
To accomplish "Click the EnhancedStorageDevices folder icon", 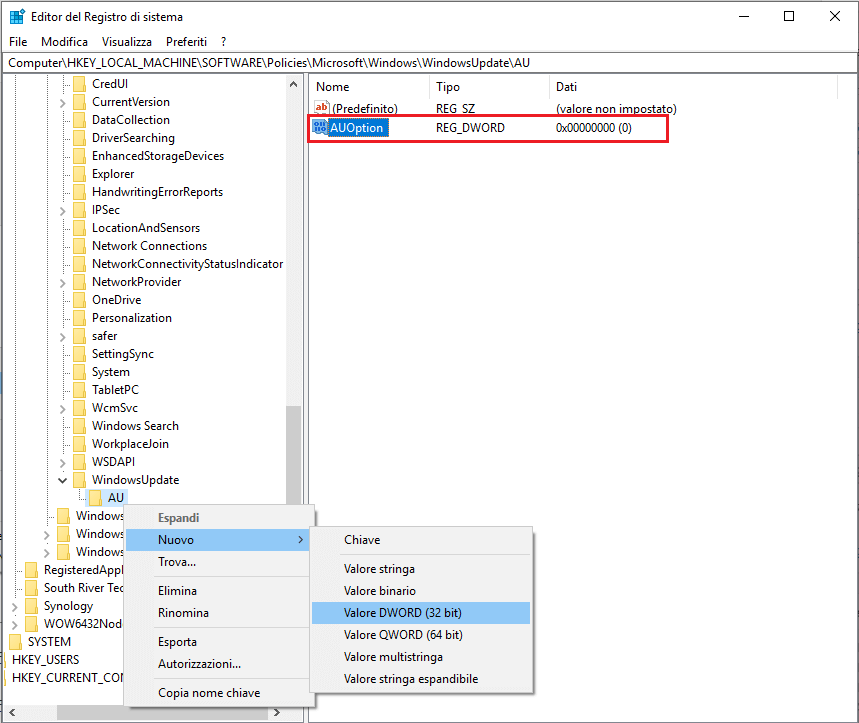I will click(79, 156).
